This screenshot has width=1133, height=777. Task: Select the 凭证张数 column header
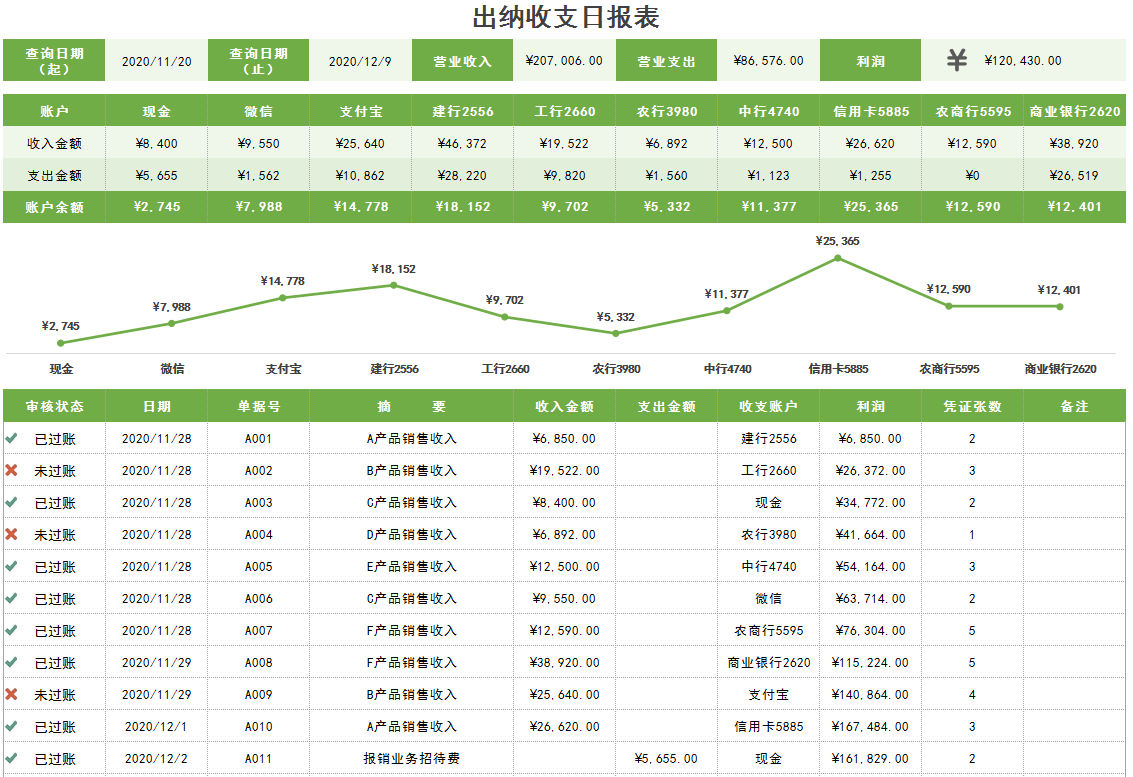(x=972, y=407)
